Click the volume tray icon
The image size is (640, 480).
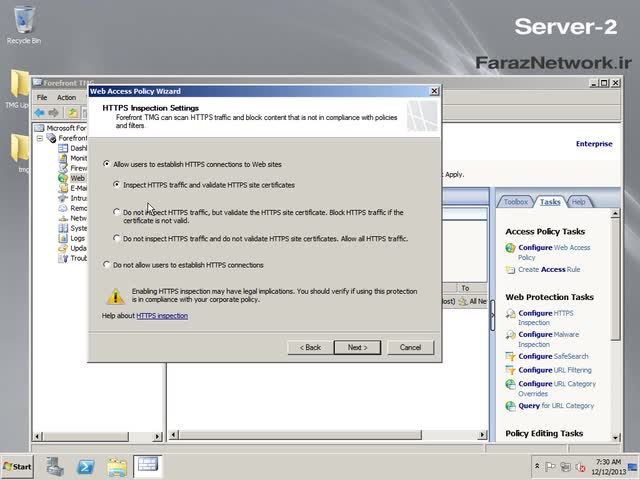pyautogui.click(x=580, y=467)
